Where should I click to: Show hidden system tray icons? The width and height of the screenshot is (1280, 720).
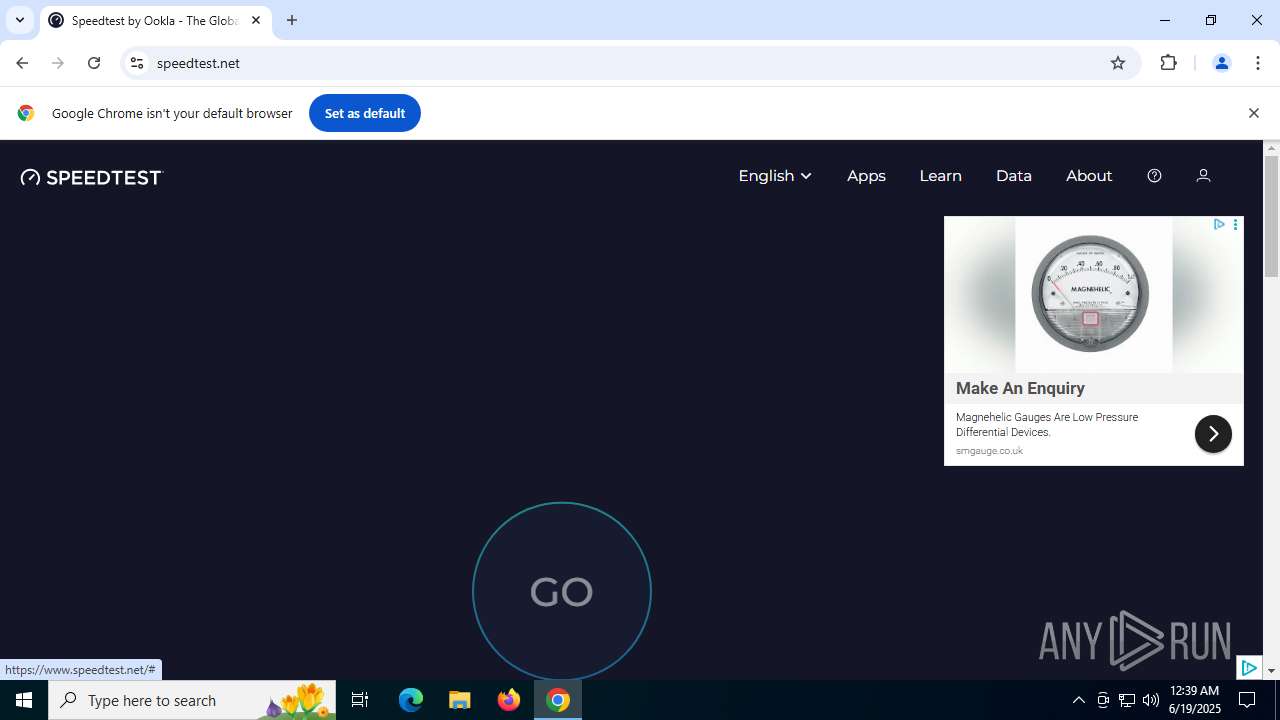point(1078,700)
